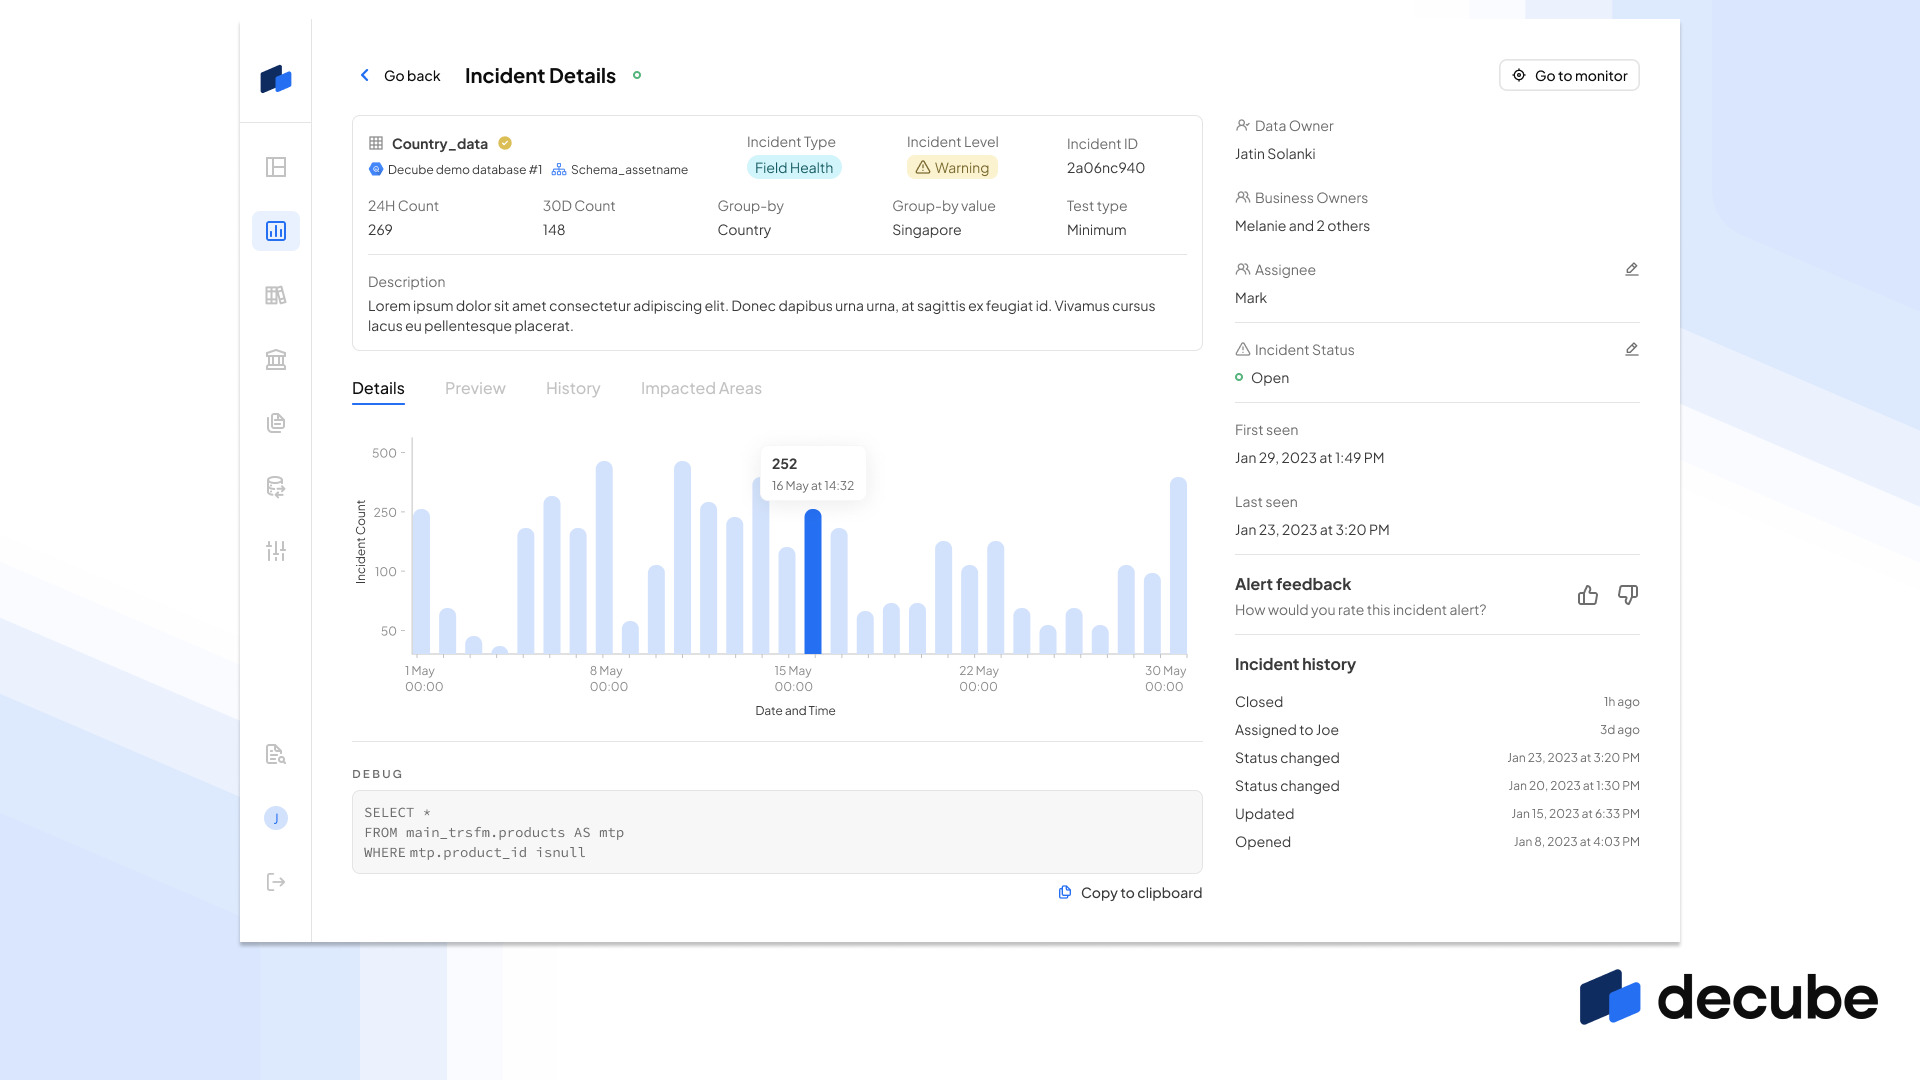The height and width of the screenshot is (1080, 1920).
Task: Click the clipboard icon near Copy to clipboard
Action: 1065,892
